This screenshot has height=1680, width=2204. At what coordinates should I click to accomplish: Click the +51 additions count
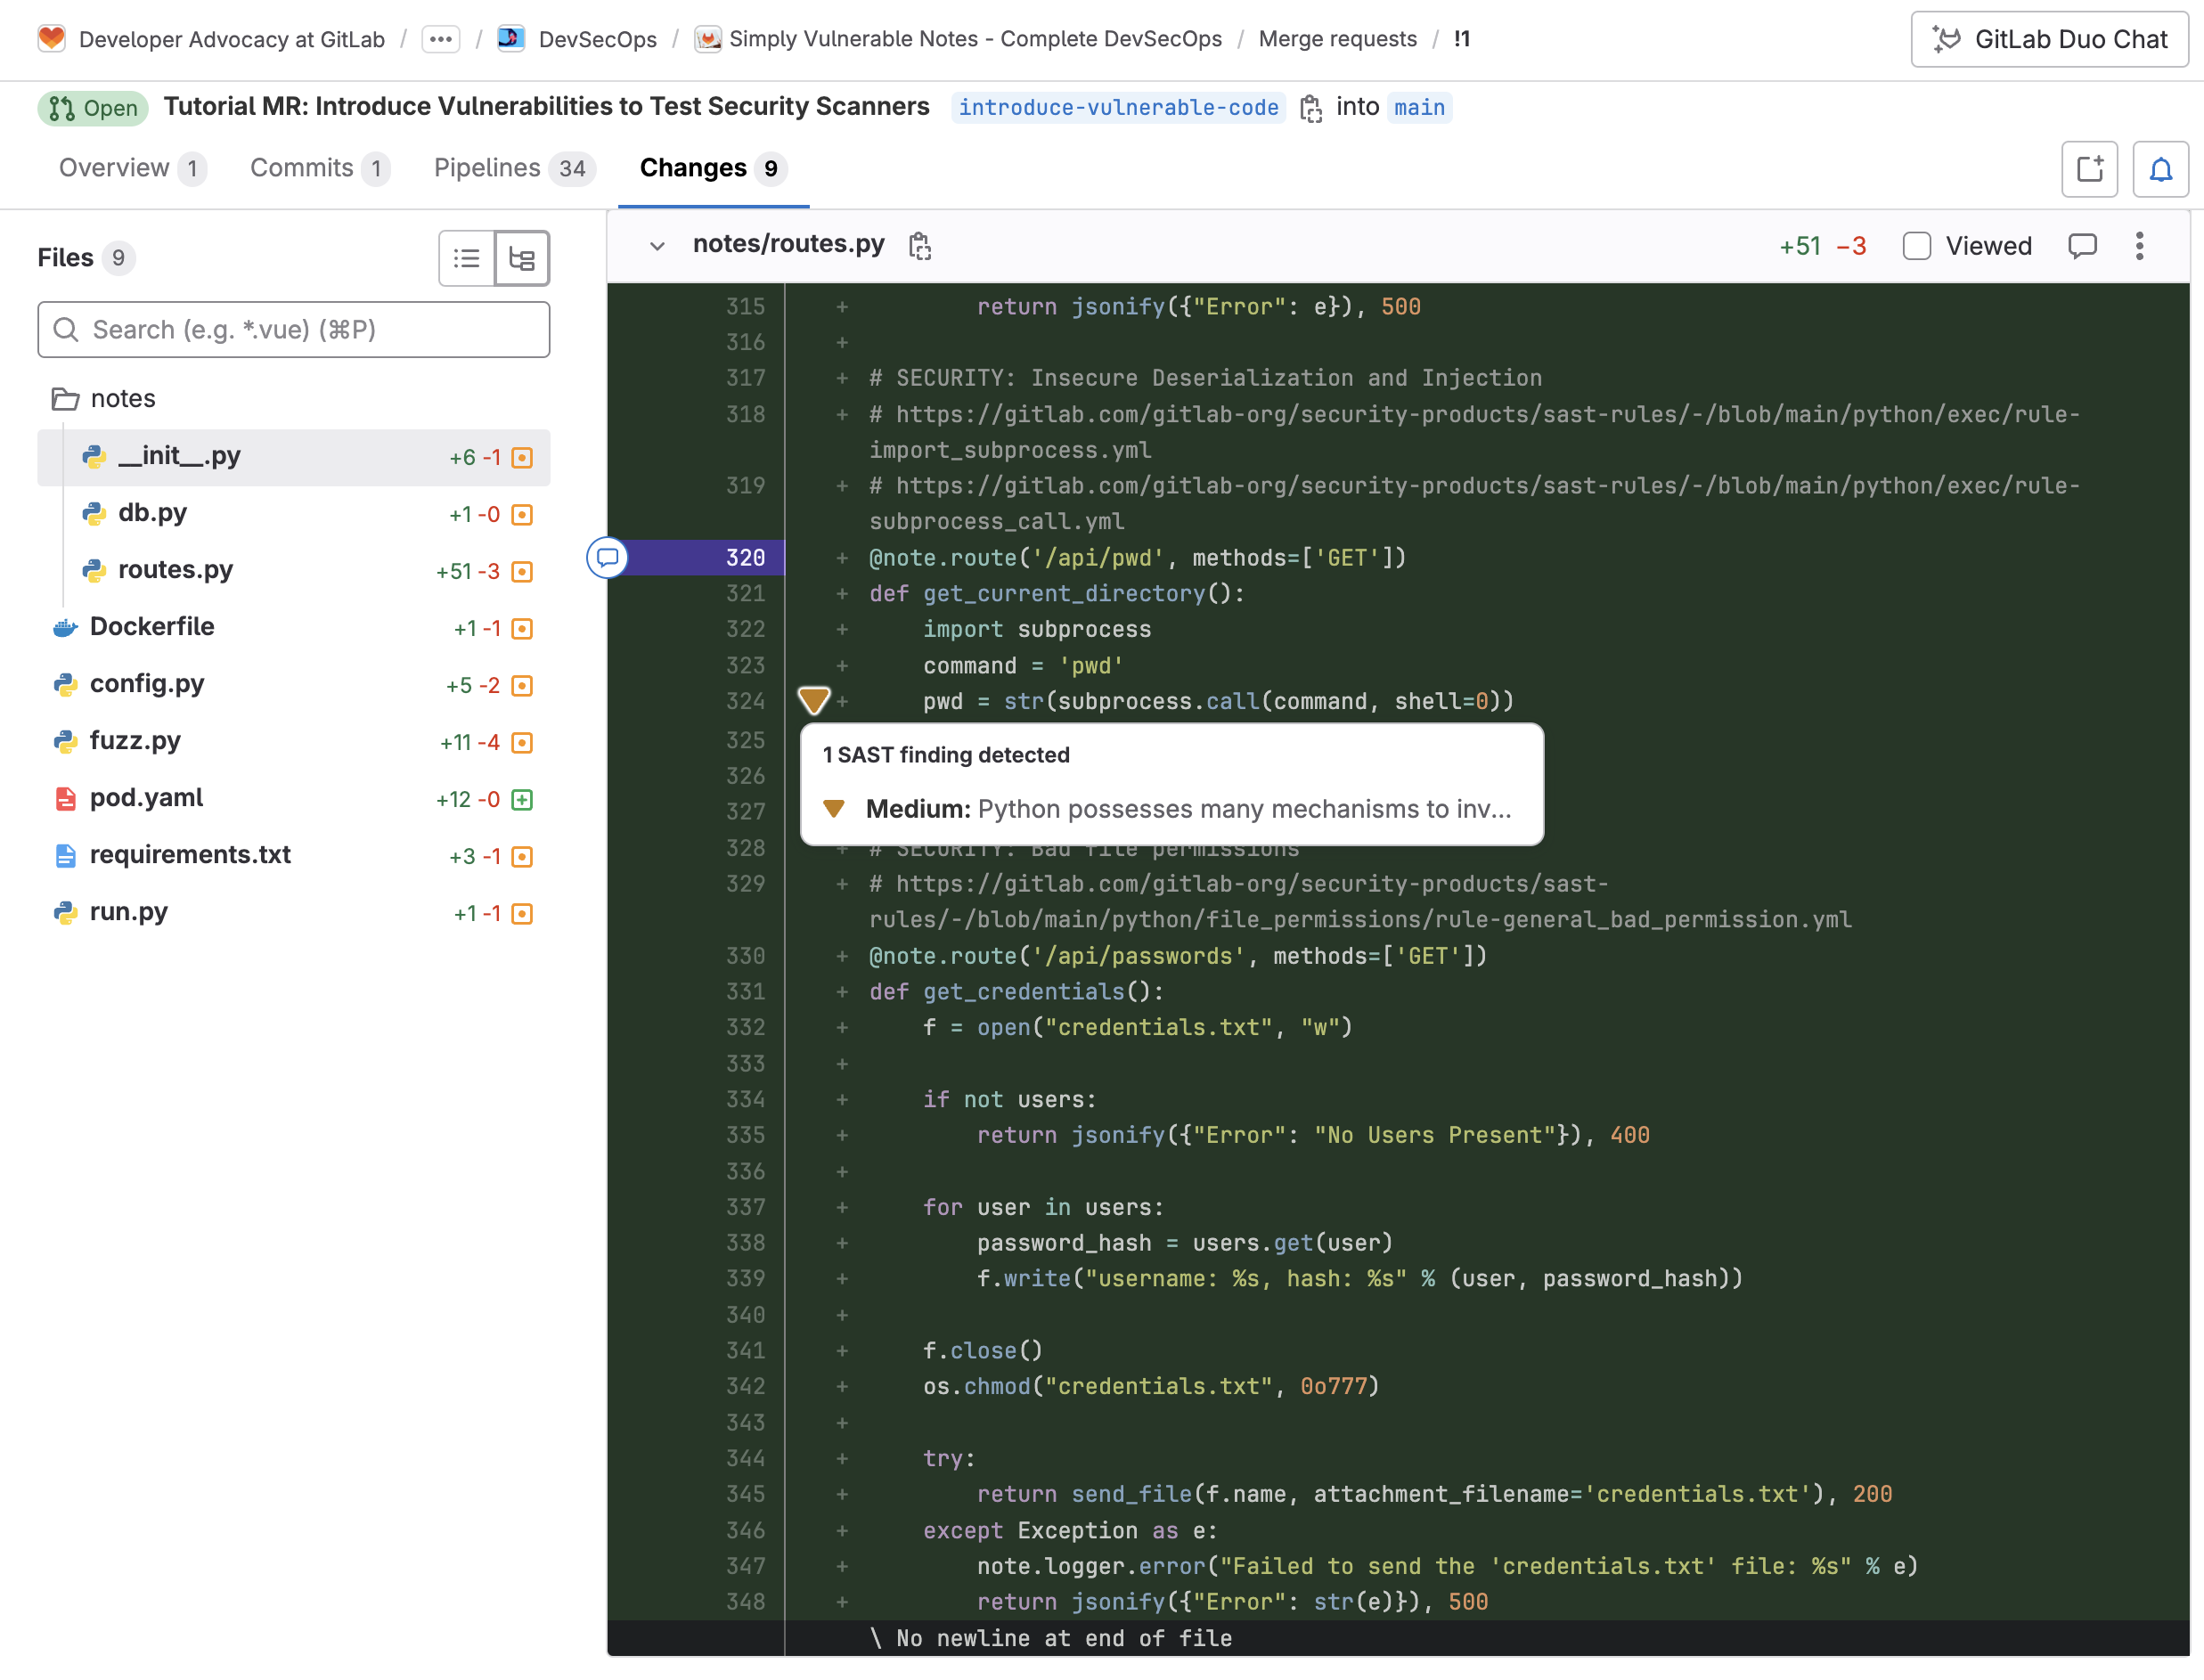point(1799,246)
